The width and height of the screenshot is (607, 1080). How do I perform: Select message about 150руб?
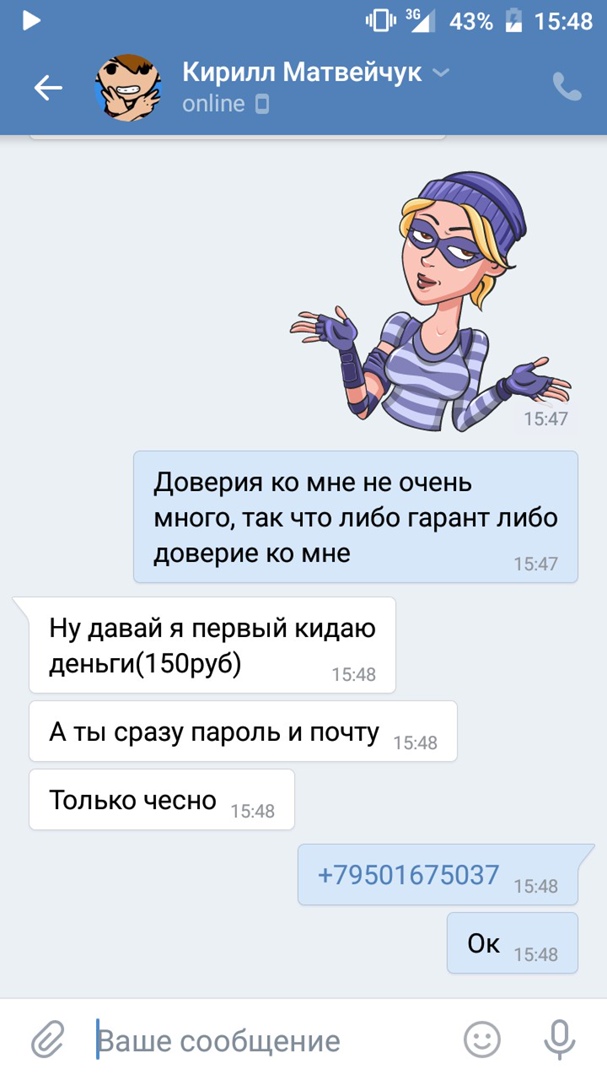click(212, 645)
